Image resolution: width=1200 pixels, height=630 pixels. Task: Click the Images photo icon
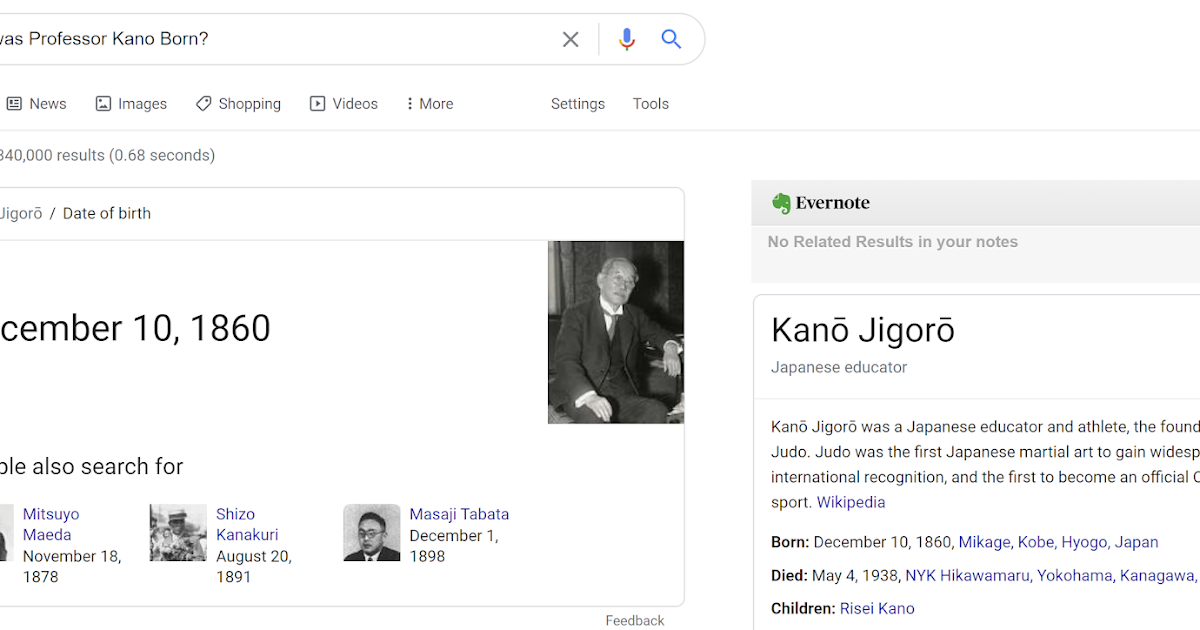click(x=103, y=103)
